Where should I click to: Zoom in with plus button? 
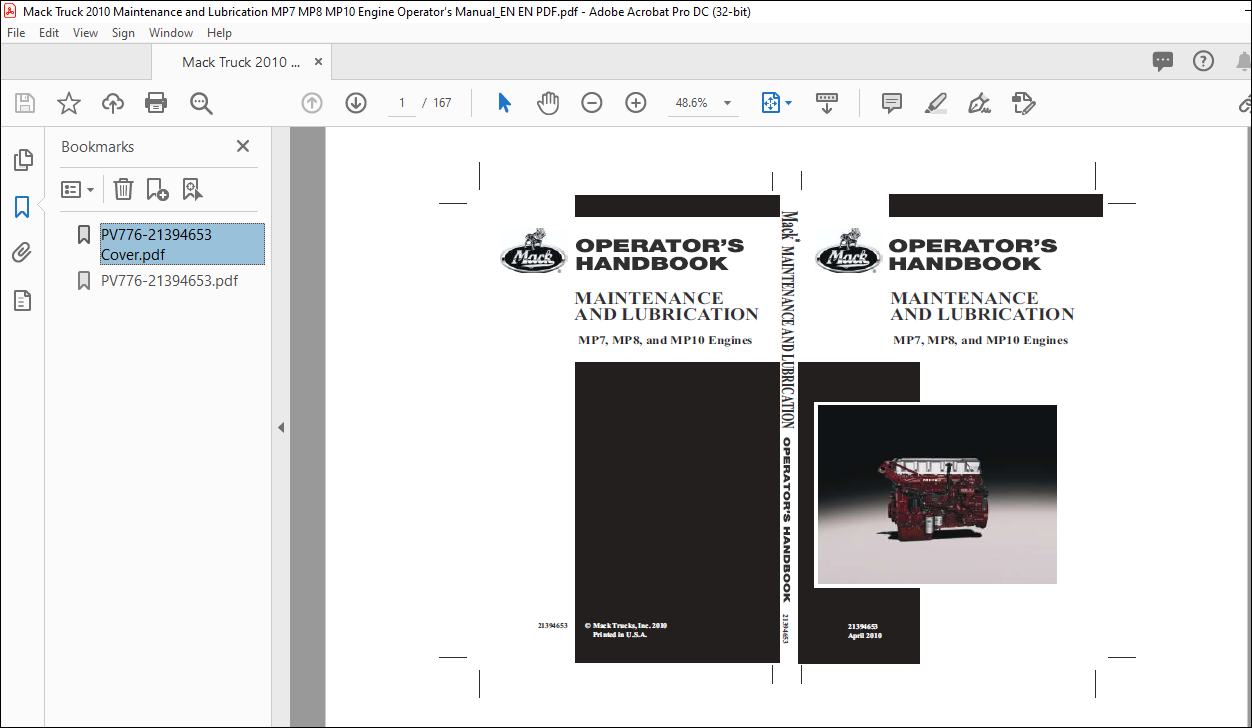click(x=636, y=103)
